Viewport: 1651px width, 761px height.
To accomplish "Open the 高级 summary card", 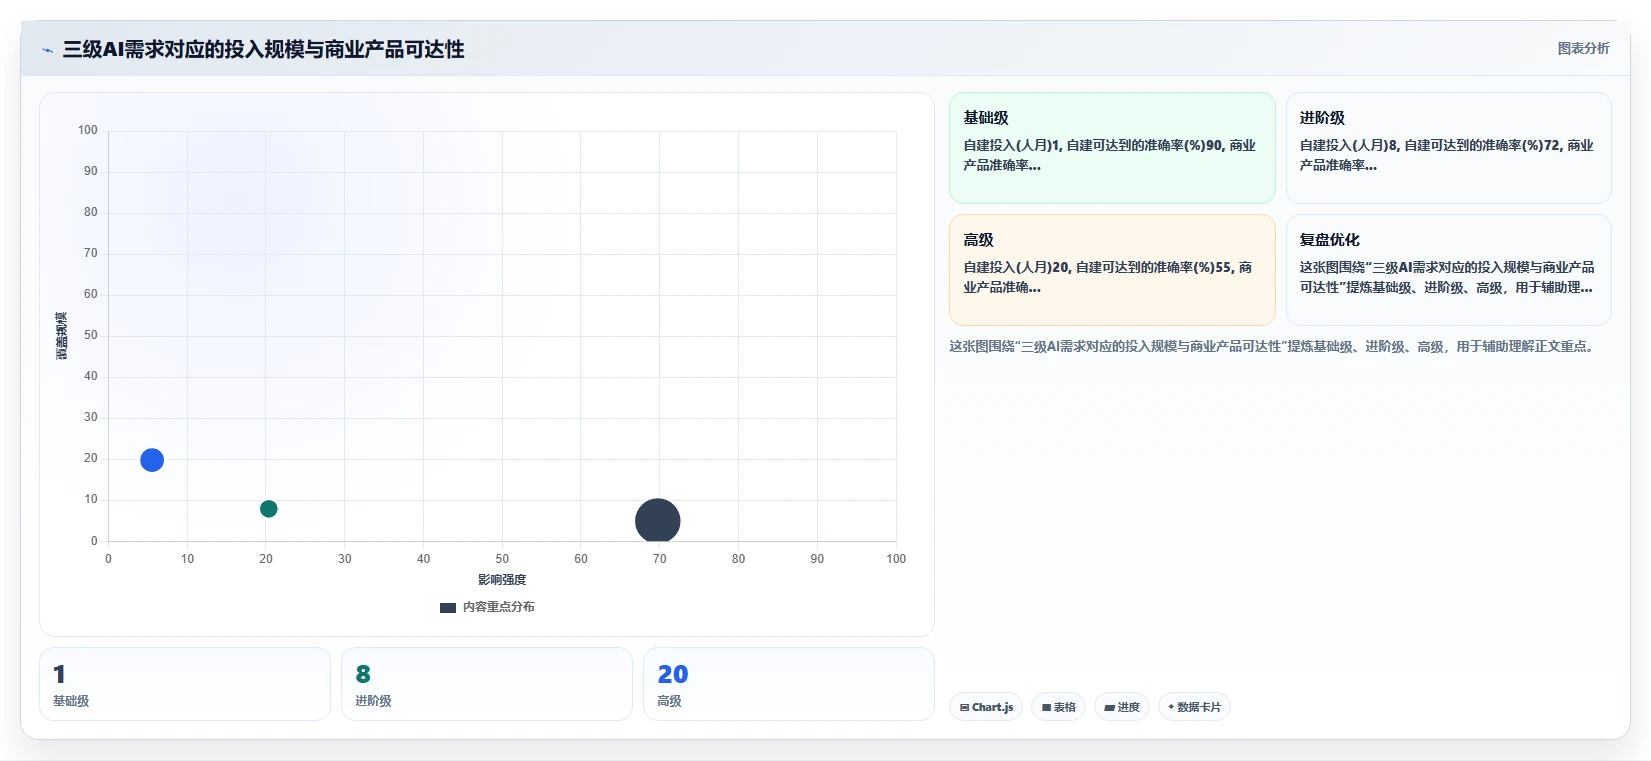I will click(1112, 270).
